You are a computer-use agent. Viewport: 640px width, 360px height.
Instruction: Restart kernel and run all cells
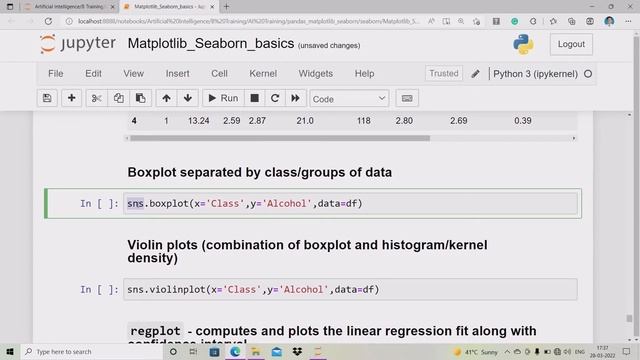pos(296,98)
